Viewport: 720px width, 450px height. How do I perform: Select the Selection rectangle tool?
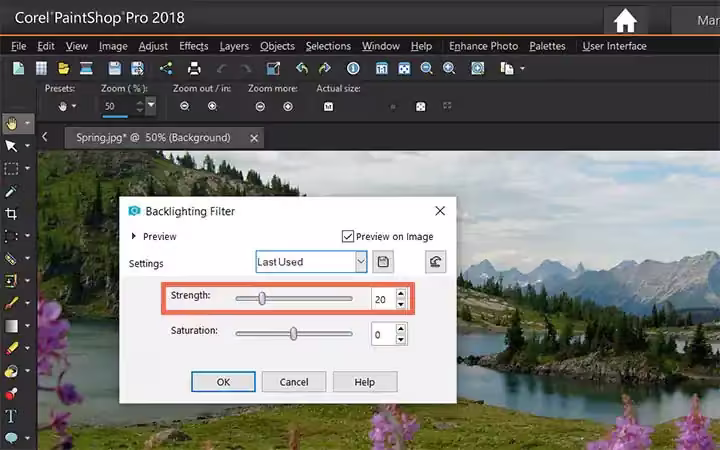[11, 169]
